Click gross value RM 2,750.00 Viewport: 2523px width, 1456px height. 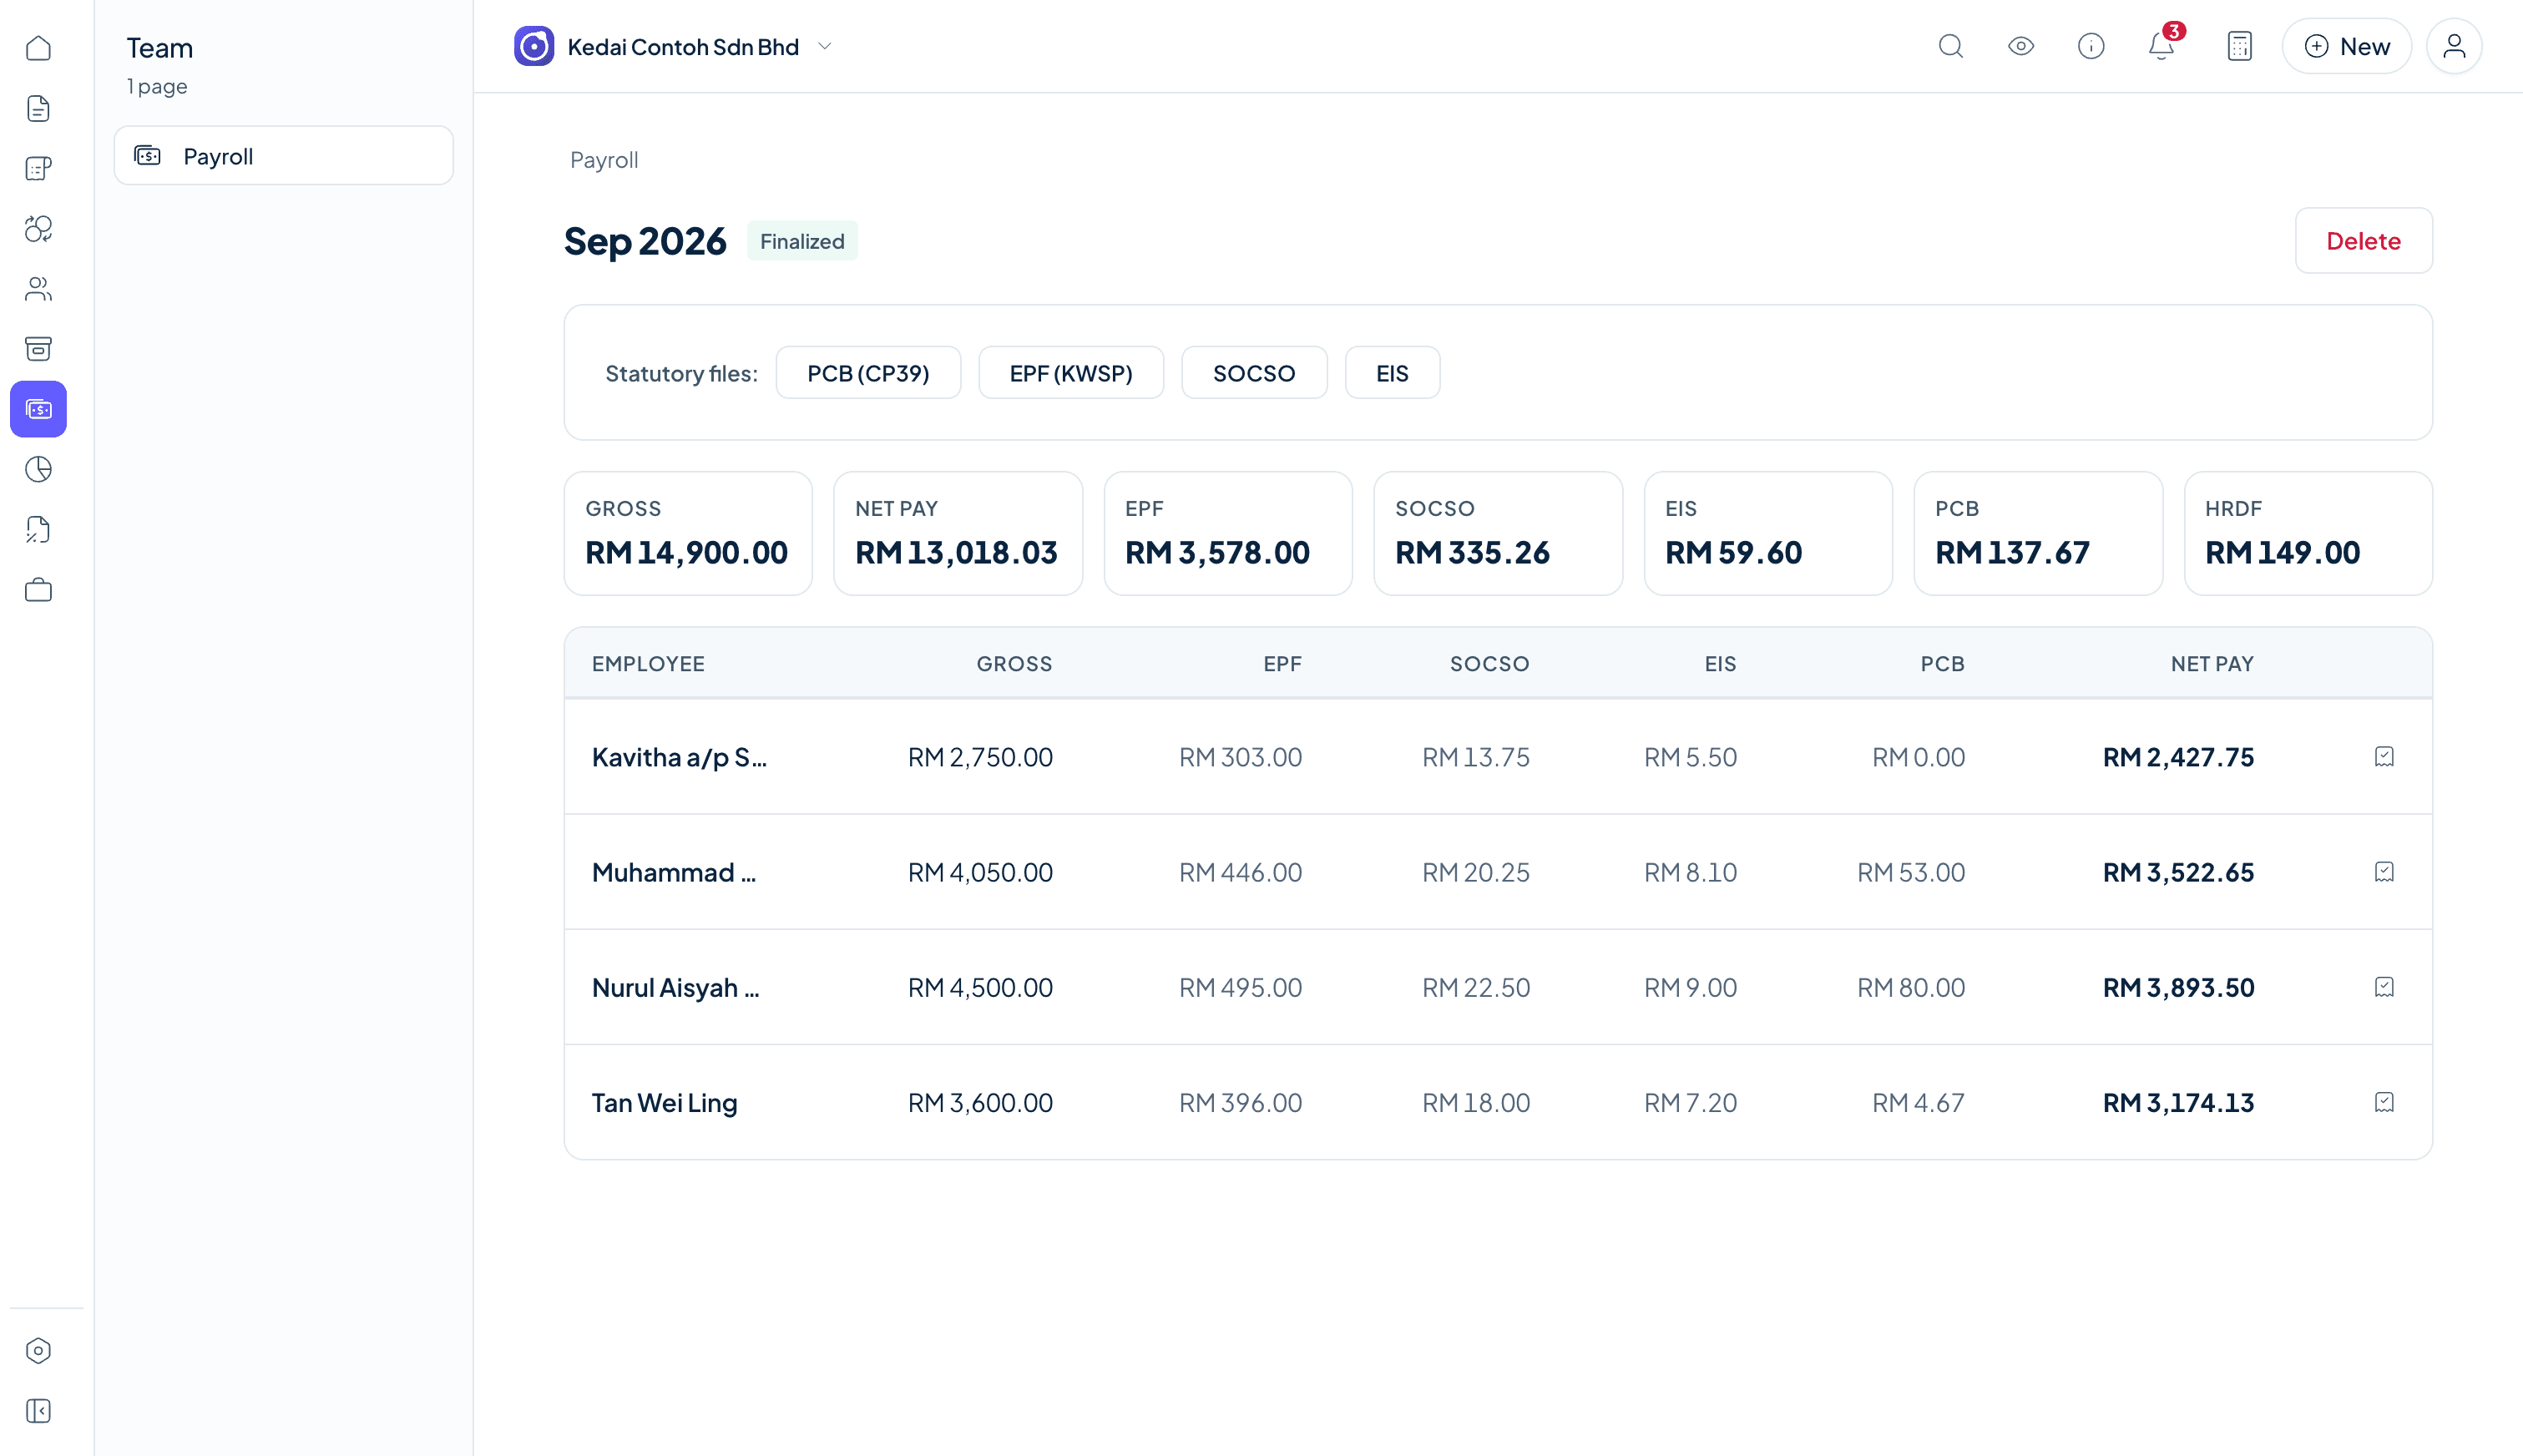click(x=979, y=757)
